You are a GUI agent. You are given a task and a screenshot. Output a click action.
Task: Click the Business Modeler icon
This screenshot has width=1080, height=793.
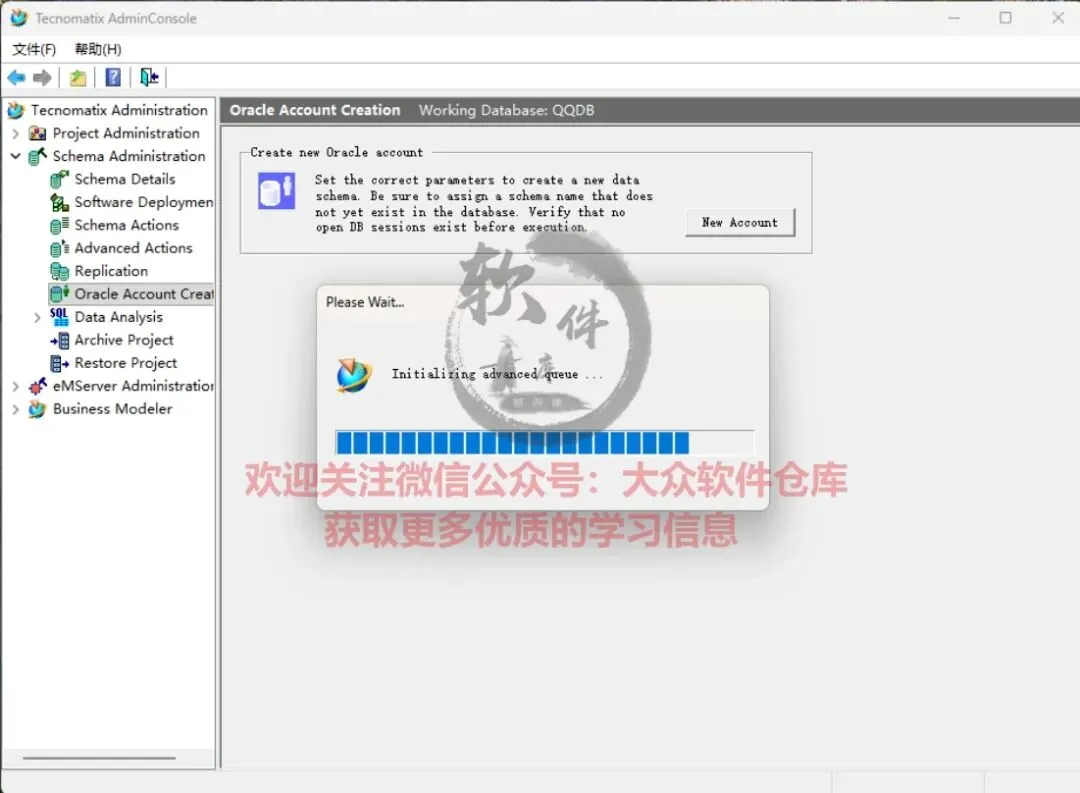(37, 409)
